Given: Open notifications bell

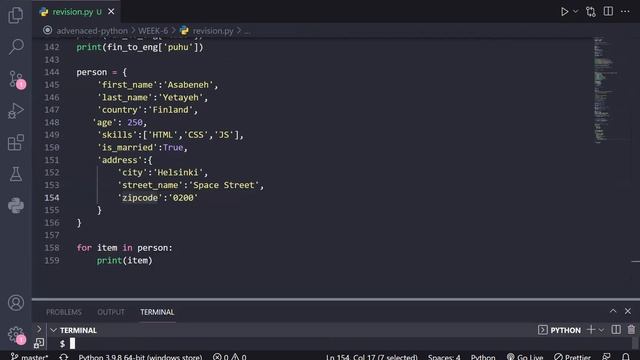Looking at the screenshot, I should [x=626, y=357].
